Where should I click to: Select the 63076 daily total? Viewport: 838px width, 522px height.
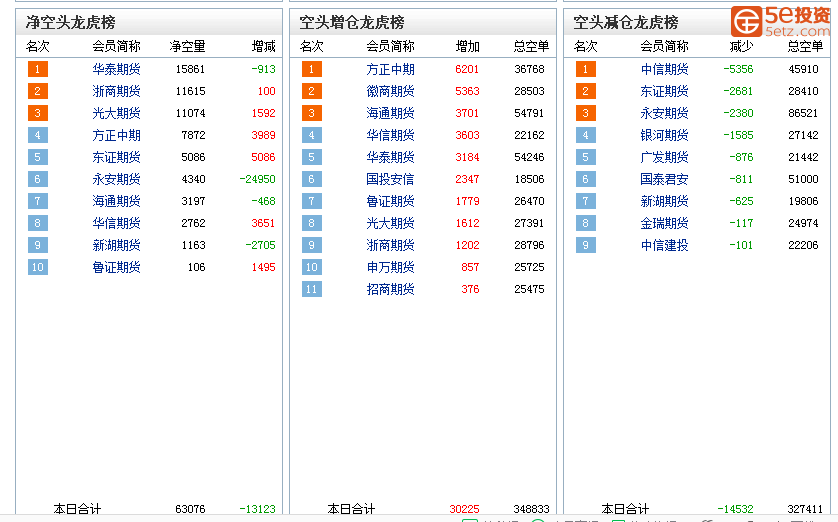(190, 509)
